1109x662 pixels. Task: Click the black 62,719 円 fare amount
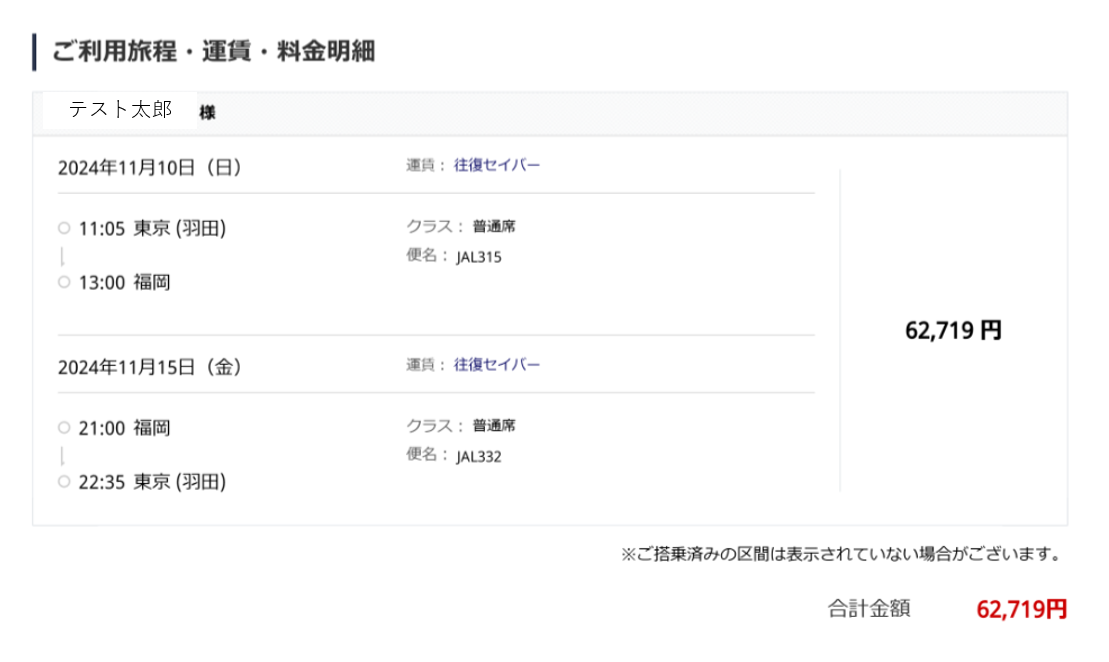(x=953, y=331)
